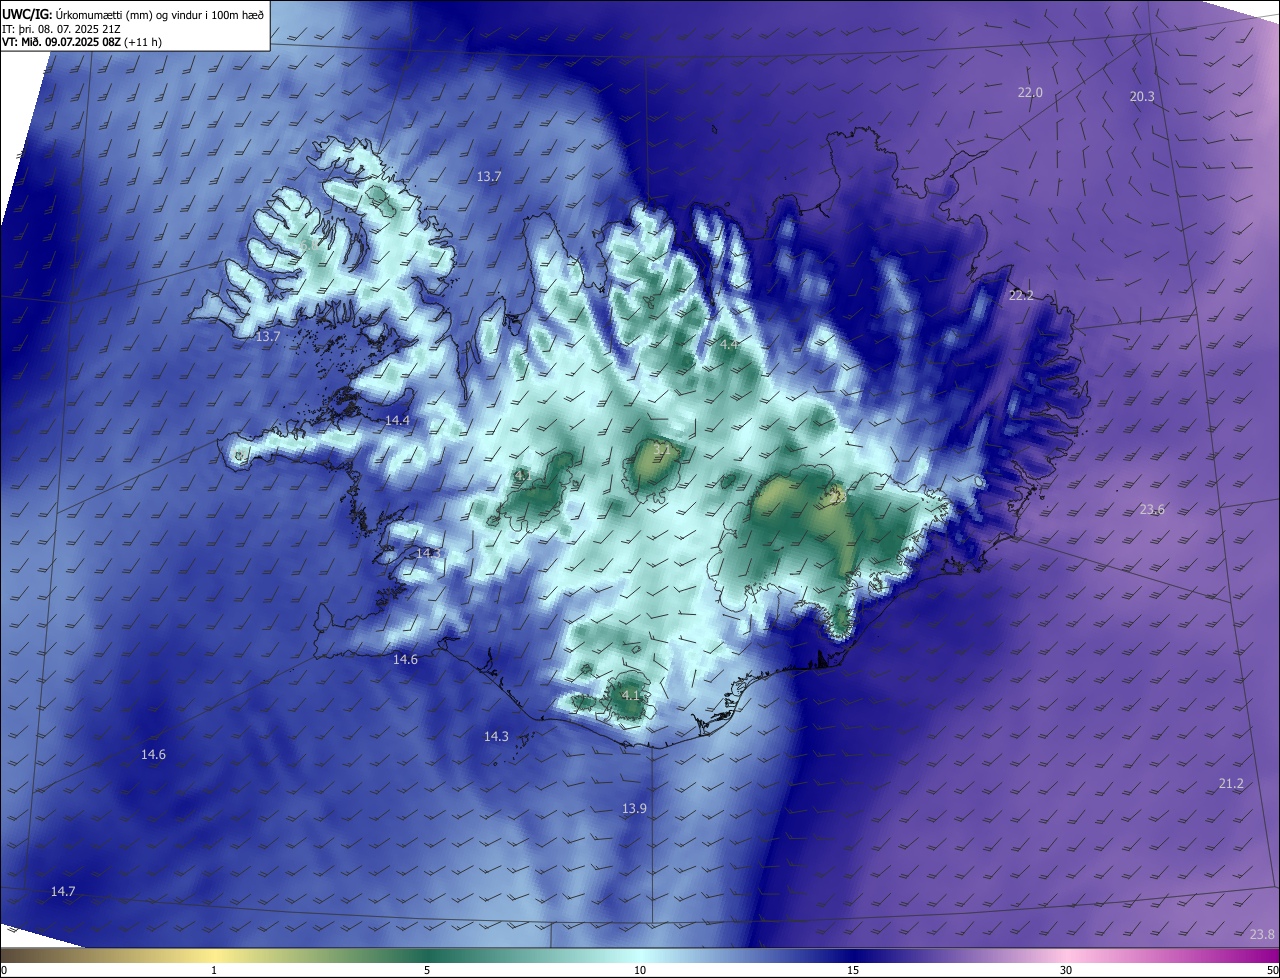Click the 14.3 label off the south coast
The height and width of the screenshot is (978, 1280).
[496, 736]
